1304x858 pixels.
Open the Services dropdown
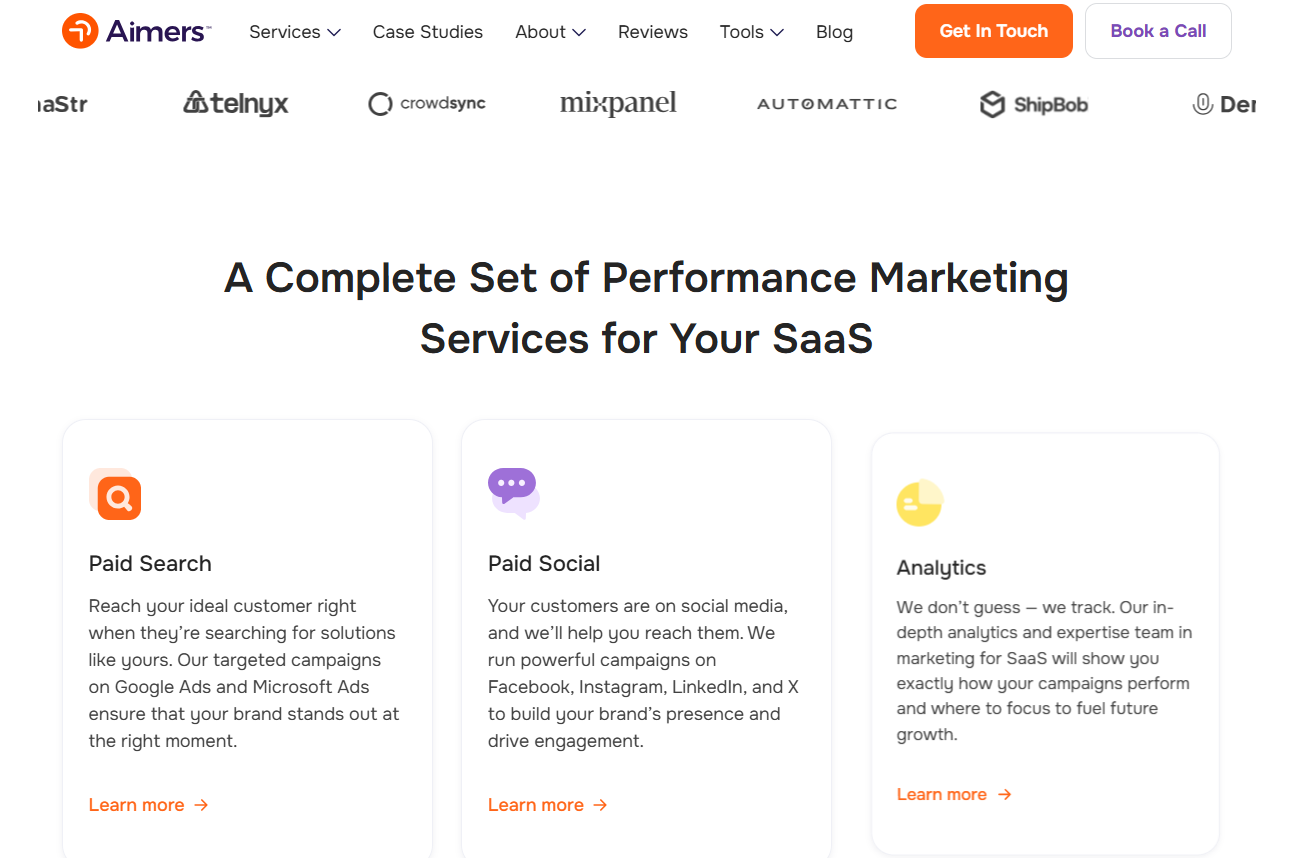[x=294, y=31]
